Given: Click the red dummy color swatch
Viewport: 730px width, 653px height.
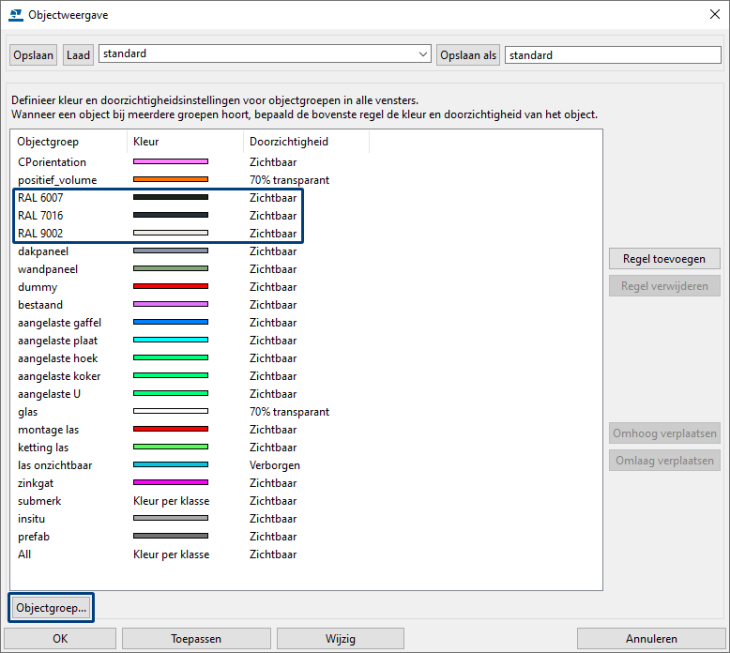Looking at the screenshot, I should coord(170,287).
